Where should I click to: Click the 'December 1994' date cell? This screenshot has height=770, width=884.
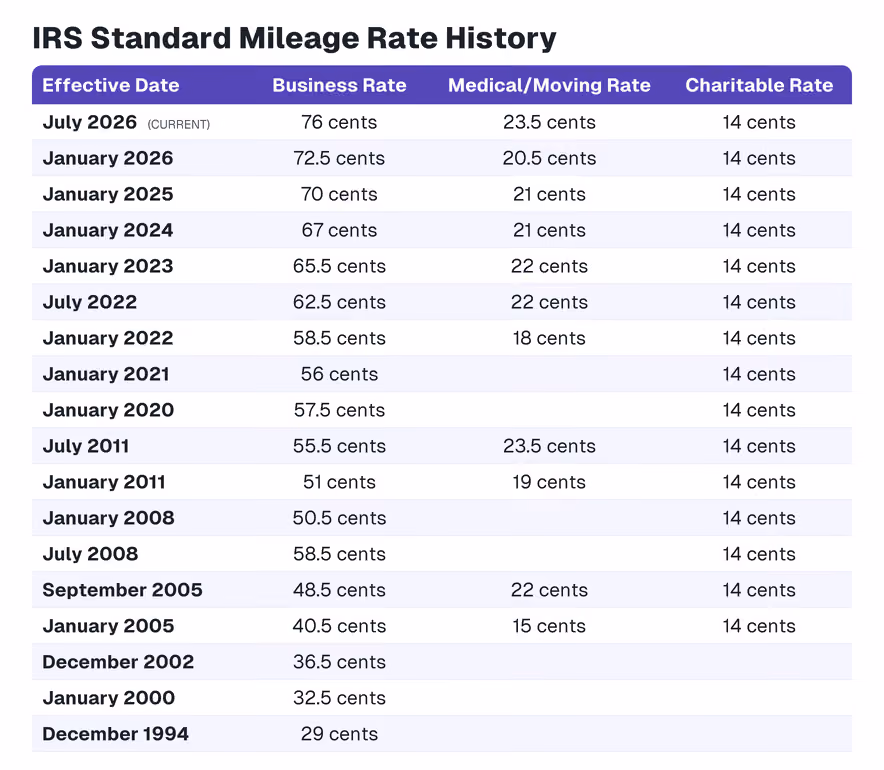(x=116, y=734)
